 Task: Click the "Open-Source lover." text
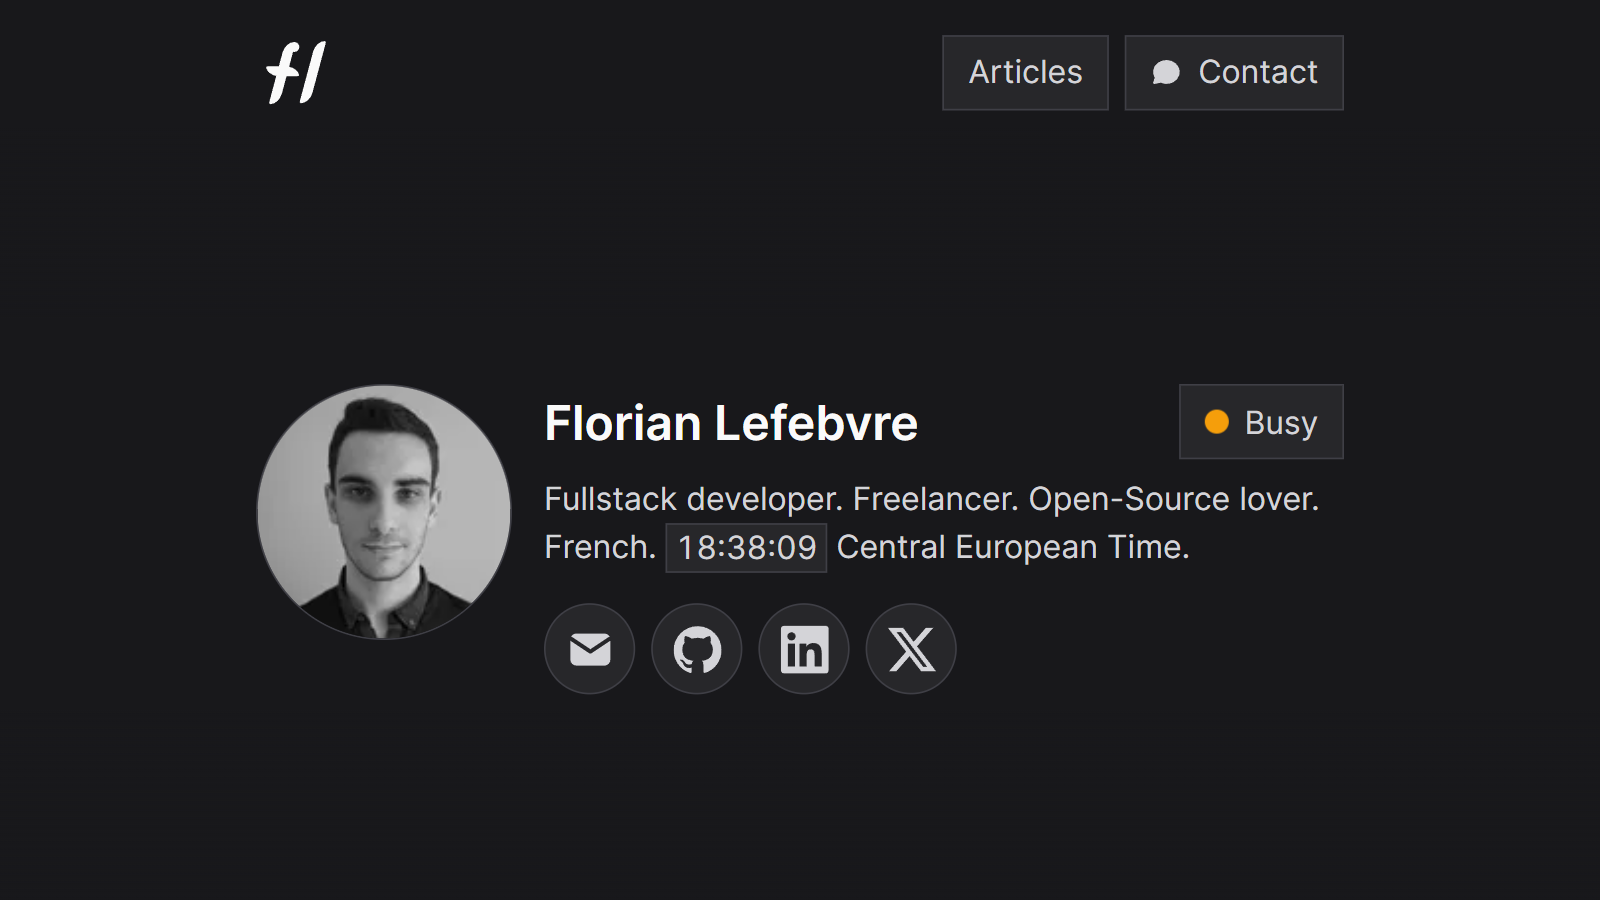1174,499
